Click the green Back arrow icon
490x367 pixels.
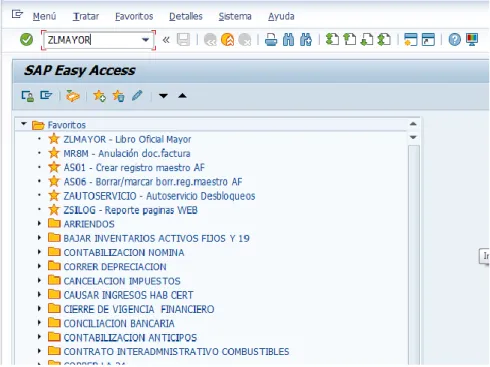click(210, 40)
